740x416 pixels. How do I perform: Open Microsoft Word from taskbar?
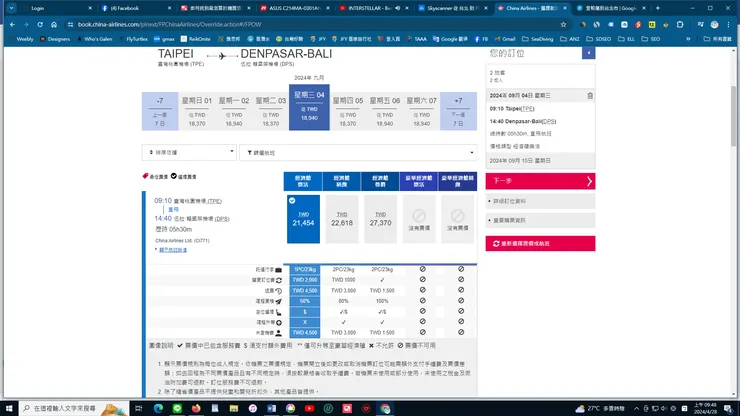point(271,408)
